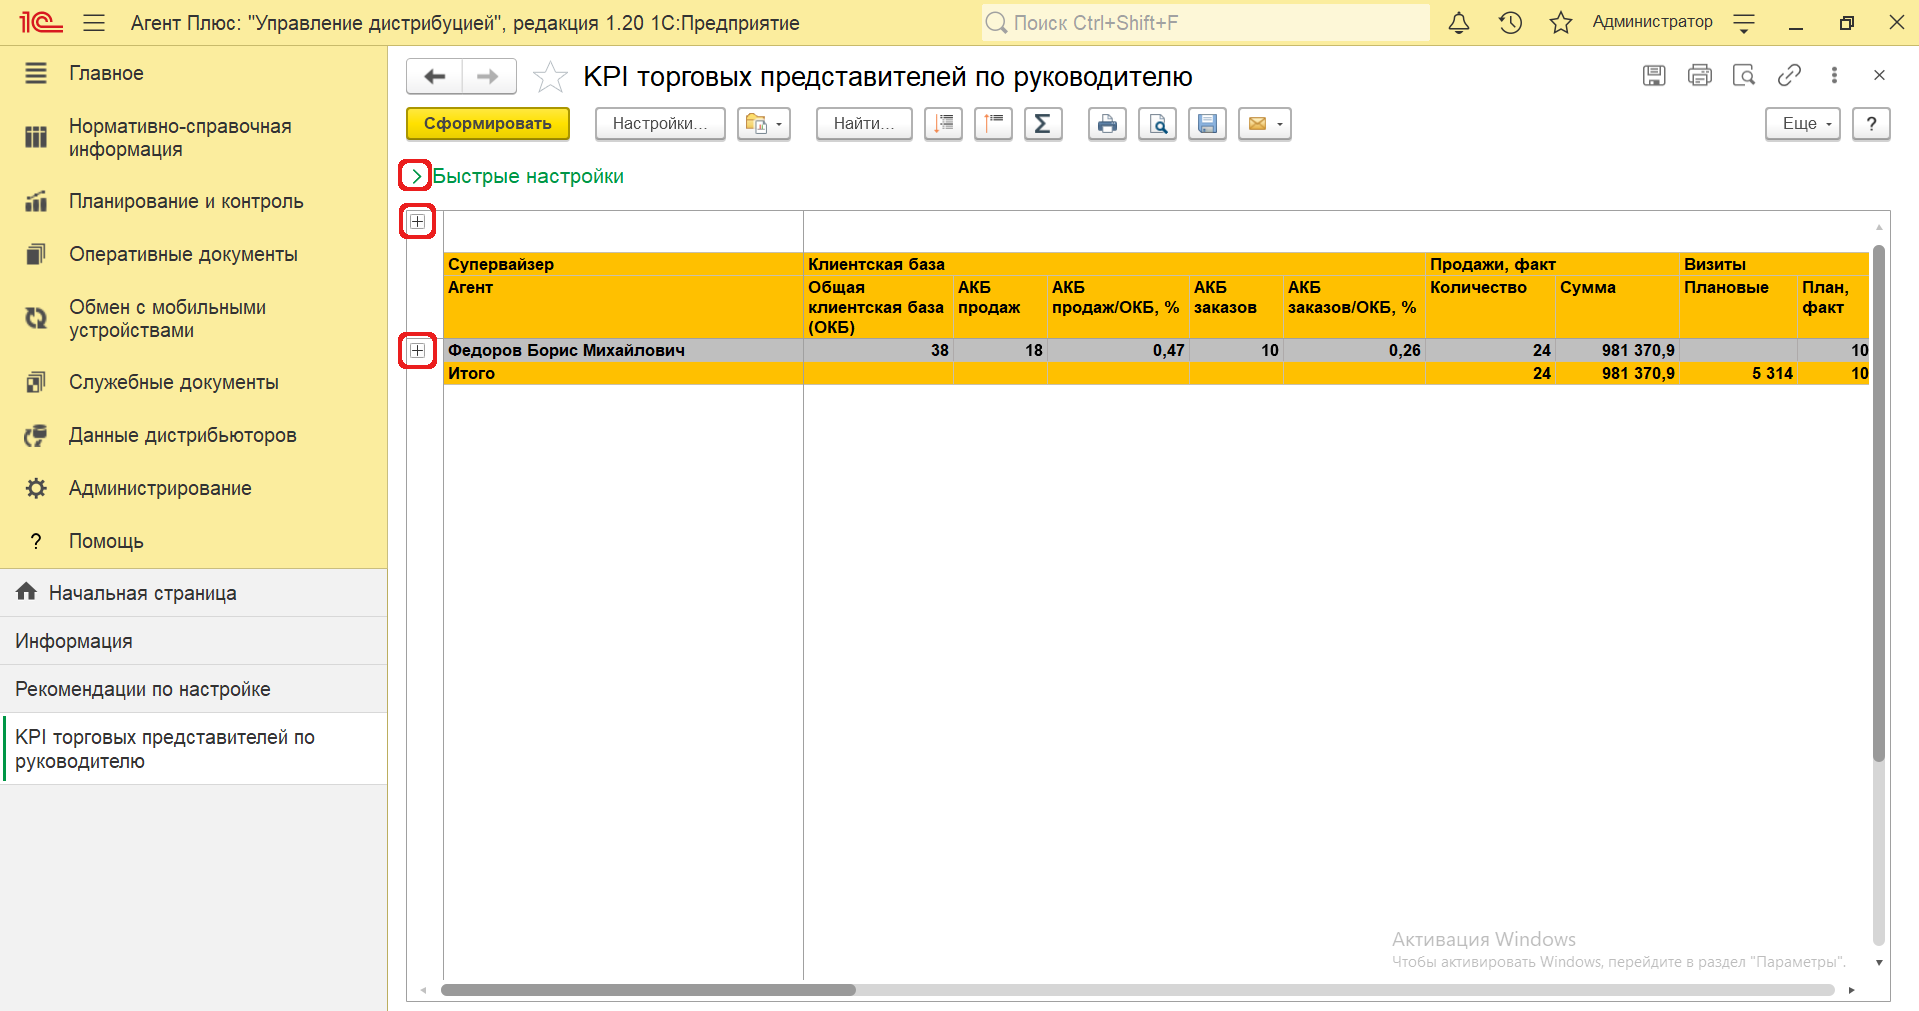The width and height of the screenshot is (1919, 1011).
Task: Open Обмен с мобильными устройствами section
Action: click(x=193, y=319)
